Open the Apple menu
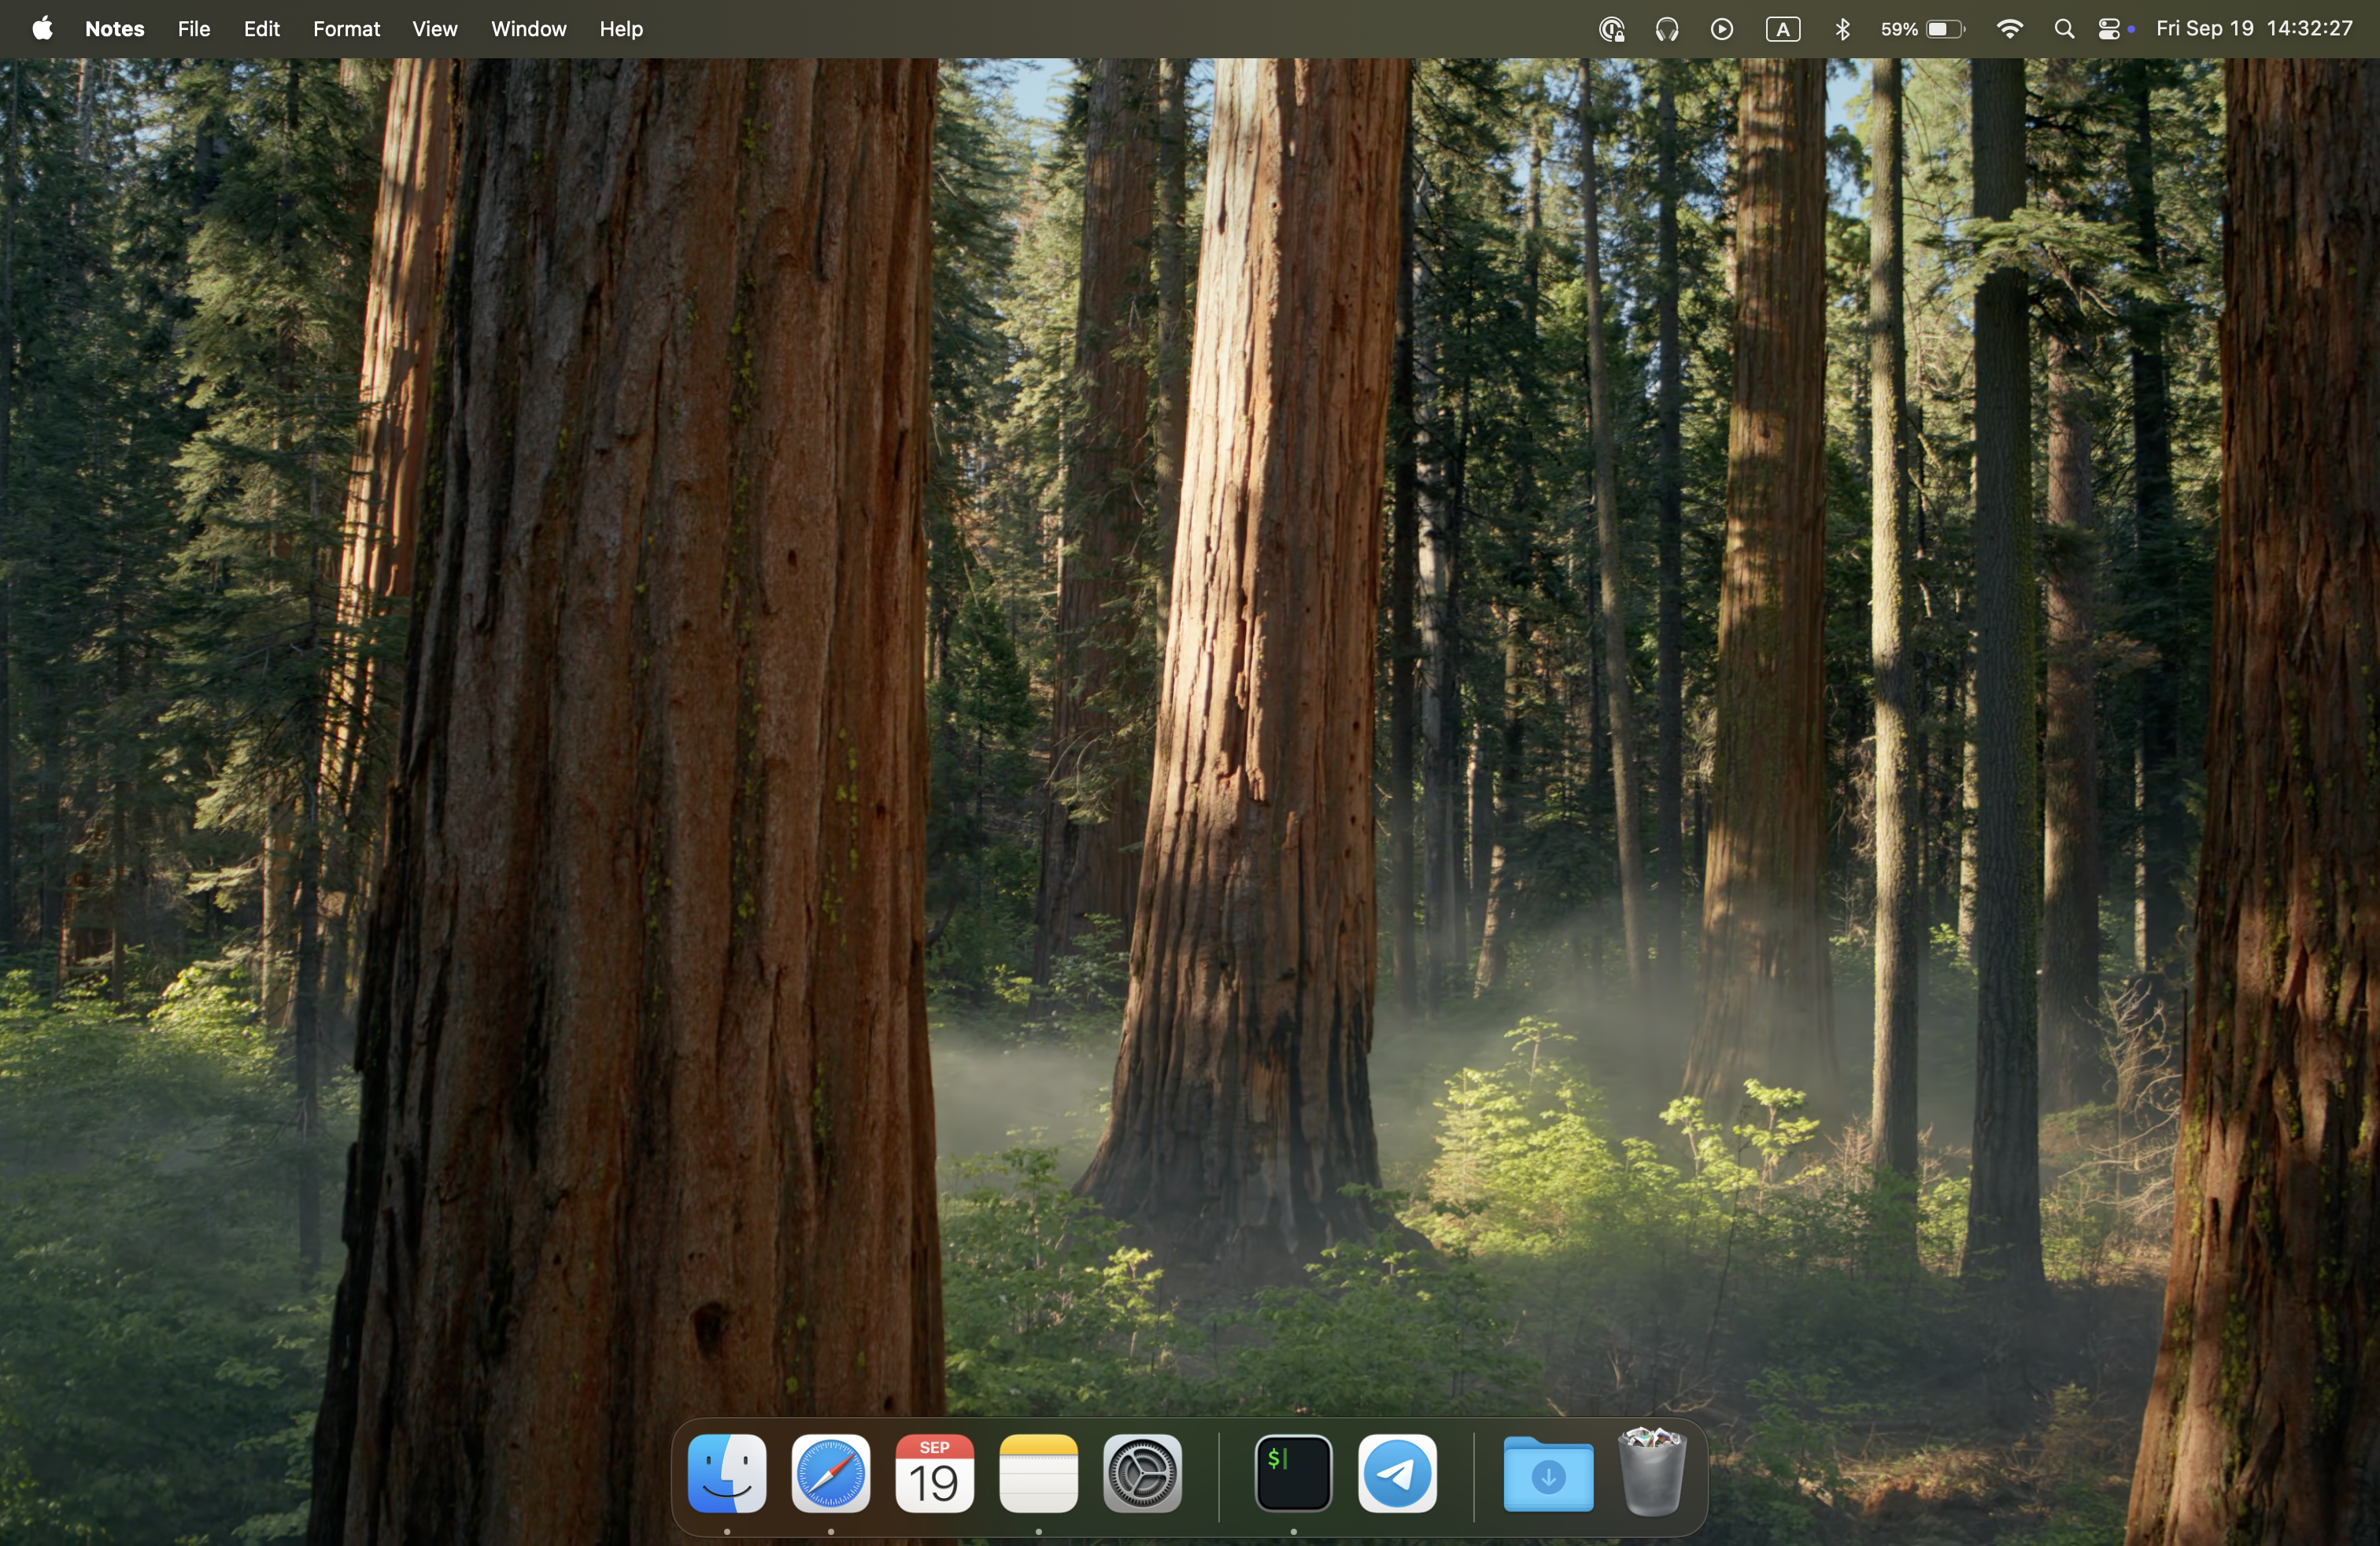The height and width of the screenshot is (1546, 2380). [x=42, y=29]
